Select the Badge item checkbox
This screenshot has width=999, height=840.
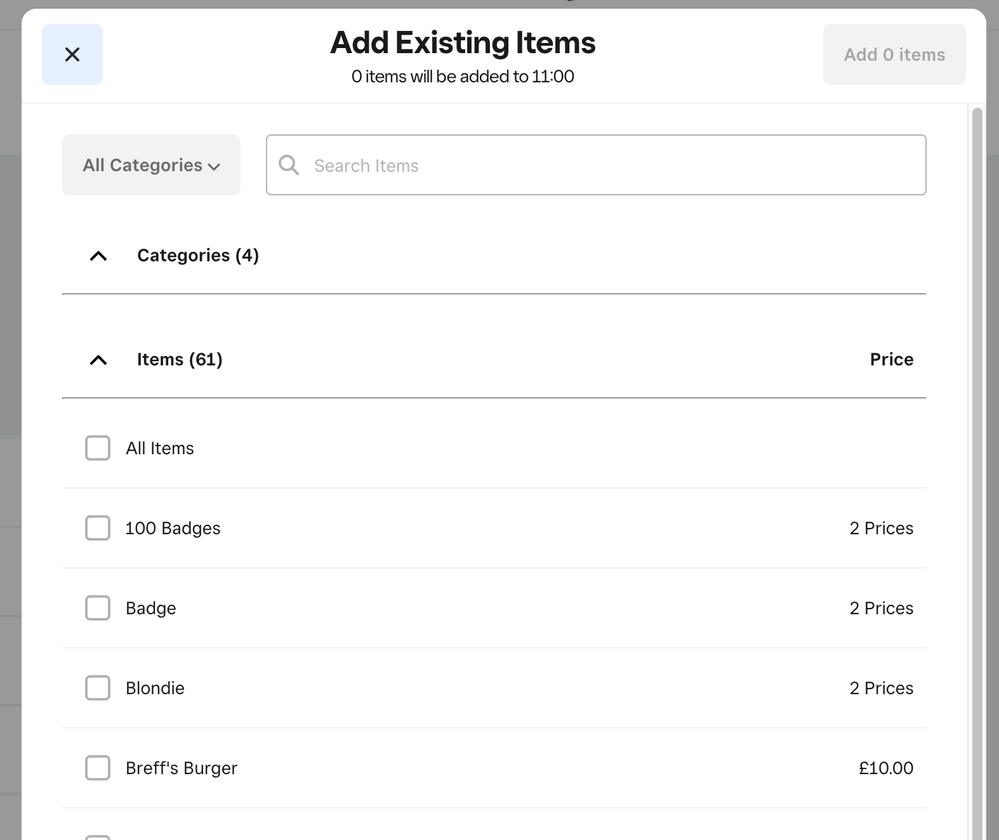pos(98,608)
